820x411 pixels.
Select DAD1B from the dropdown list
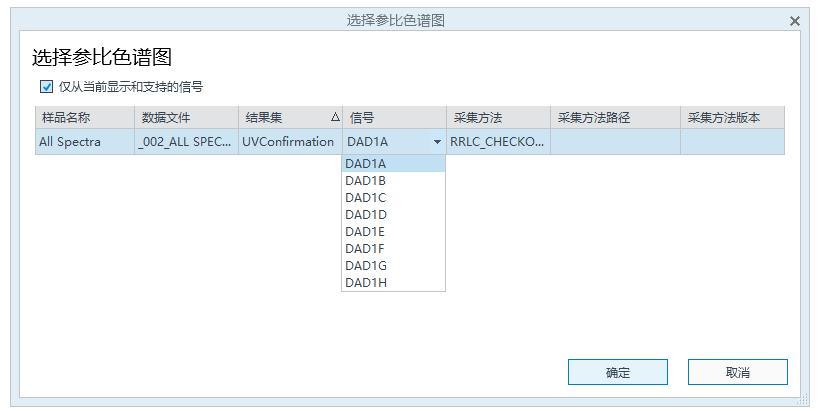[393, 181]
